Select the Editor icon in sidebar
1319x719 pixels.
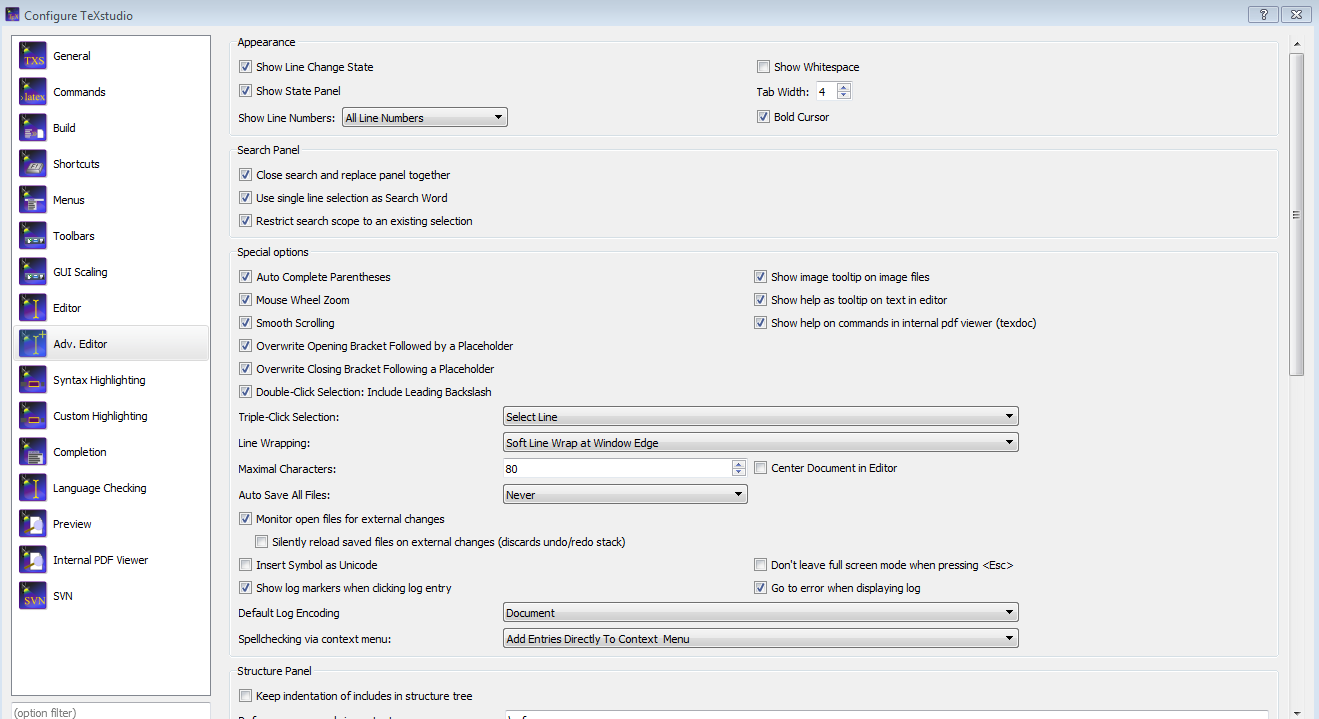(x=33, y=308)
